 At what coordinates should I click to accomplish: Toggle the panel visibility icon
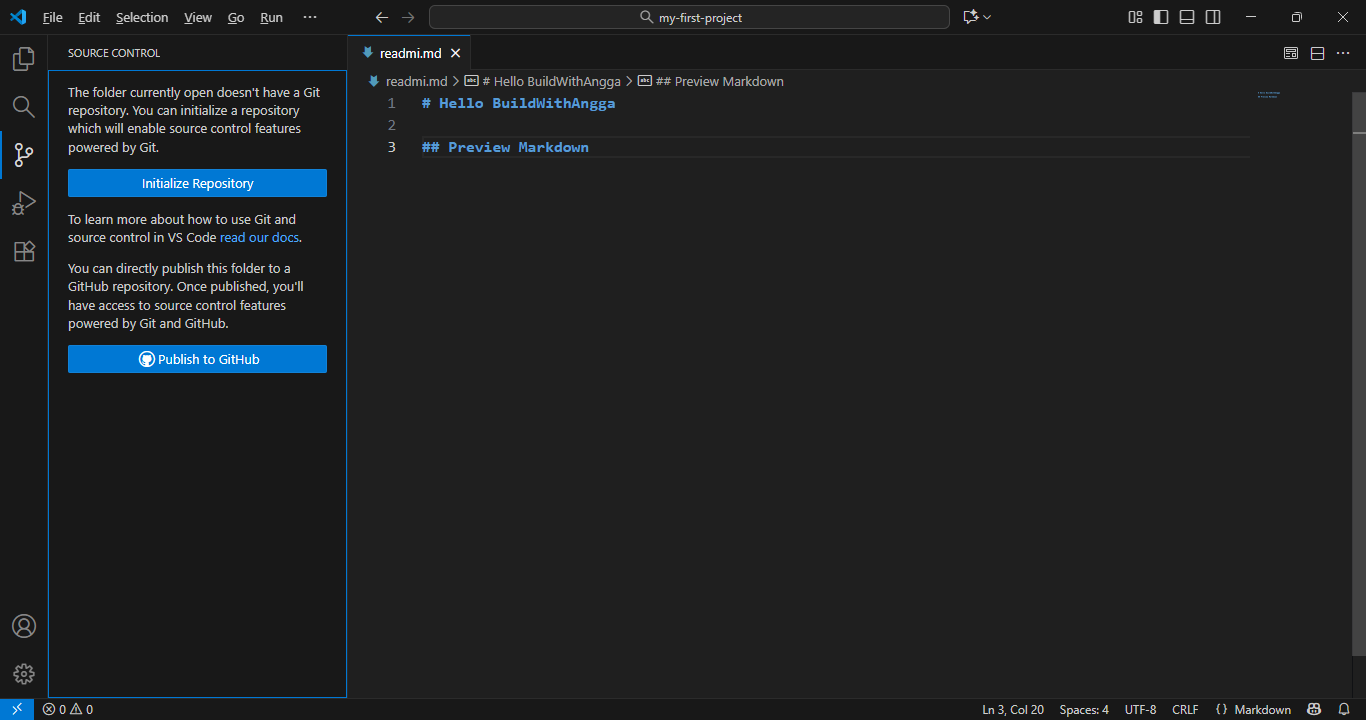click(x=1187, y=17)
